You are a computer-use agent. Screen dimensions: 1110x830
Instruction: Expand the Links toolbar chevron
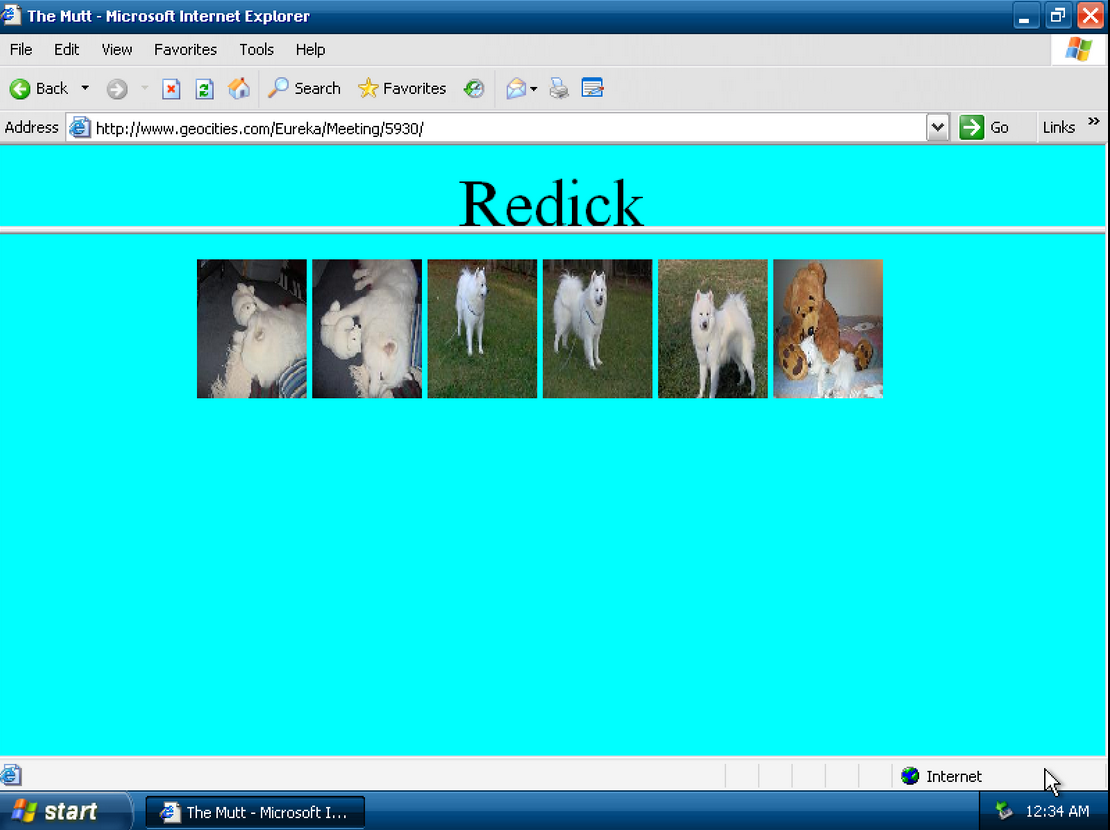(x=1093, y=122)
